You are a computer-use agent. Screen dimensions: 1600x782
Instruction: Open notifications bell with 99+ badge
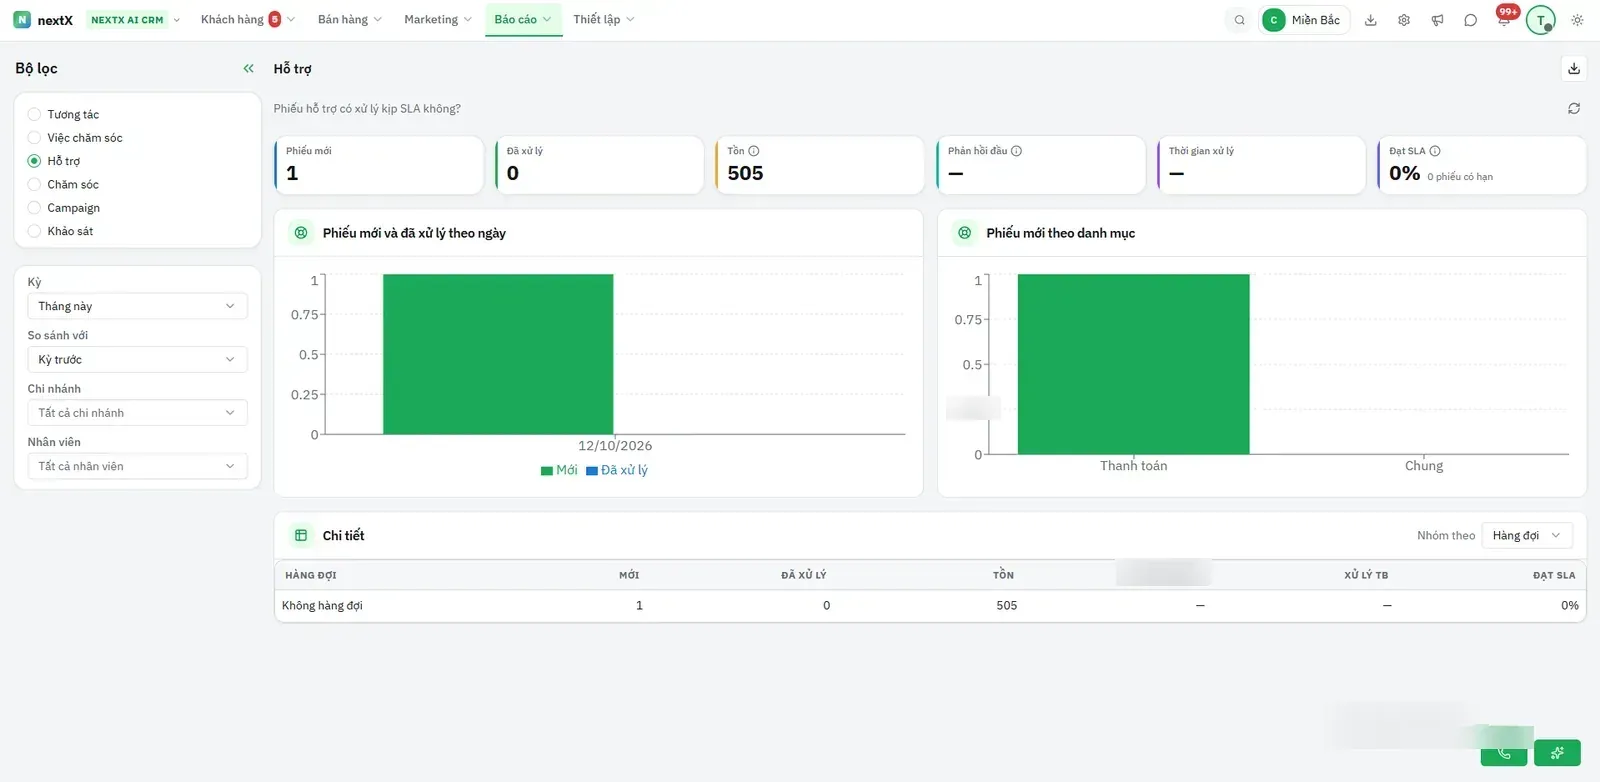[x=1504, y=20]
